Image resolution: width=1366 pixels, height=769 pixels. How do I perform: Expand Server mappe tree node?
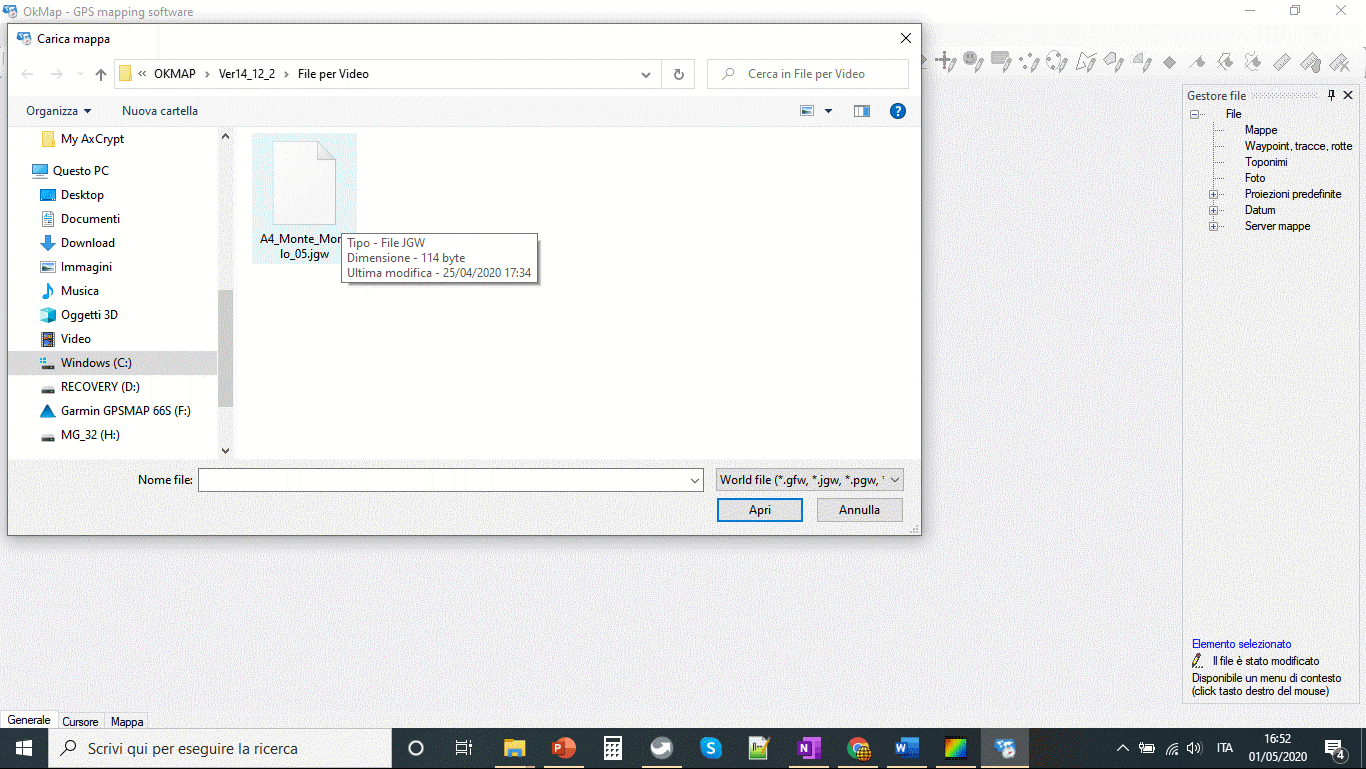coord(1214,226)
